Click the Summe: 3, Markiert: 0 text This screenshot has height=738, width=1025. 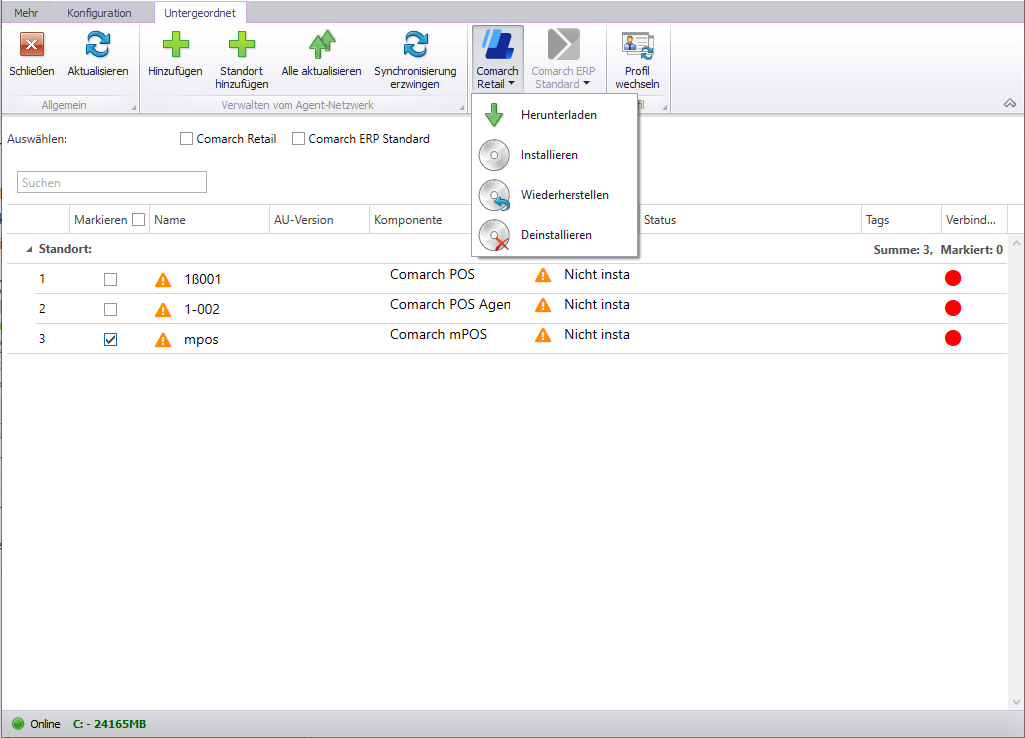(938, 250)
